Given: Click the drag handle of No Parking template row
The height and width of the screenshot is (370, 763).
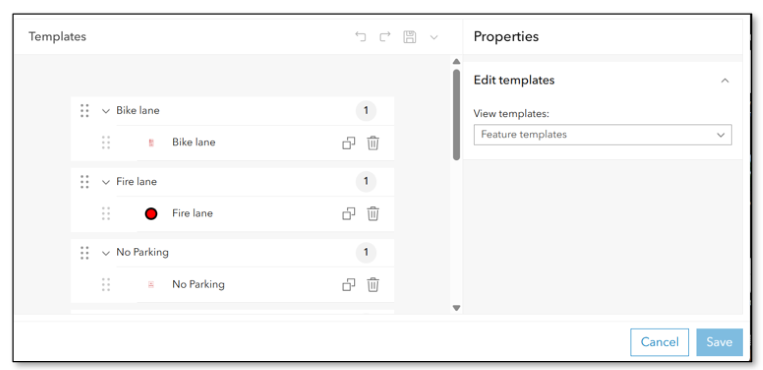Looking at the screenshot, I should click(x=106, y=284).
